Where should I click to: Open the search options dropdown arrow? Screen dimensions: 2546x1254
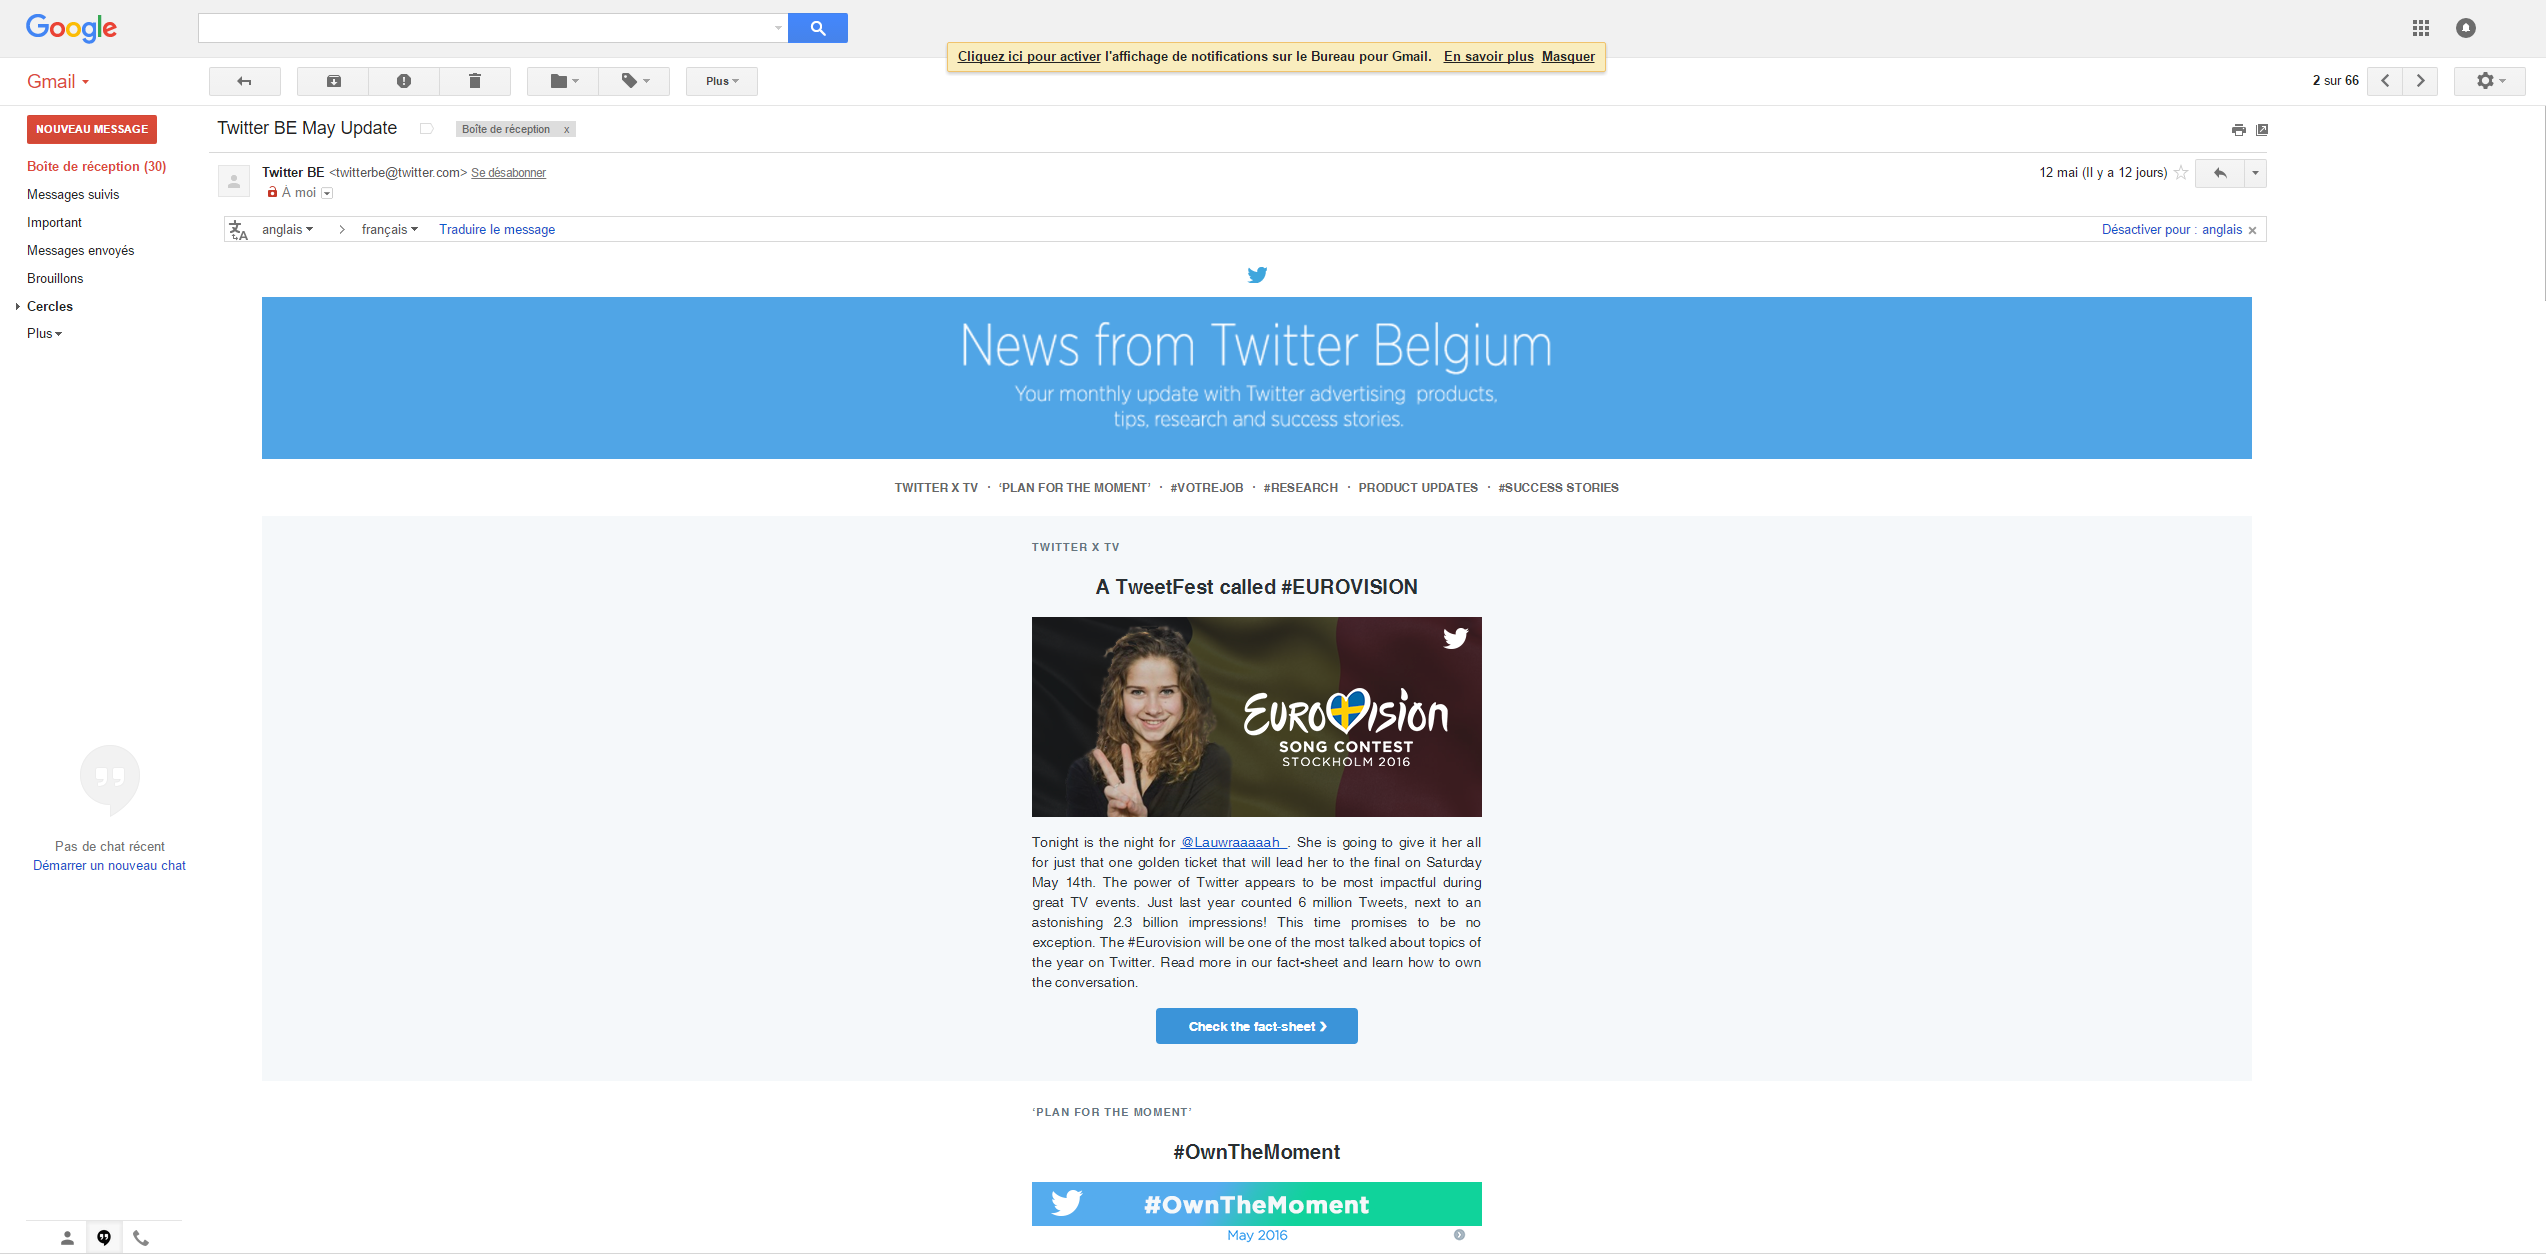click(x=778, y=28)
